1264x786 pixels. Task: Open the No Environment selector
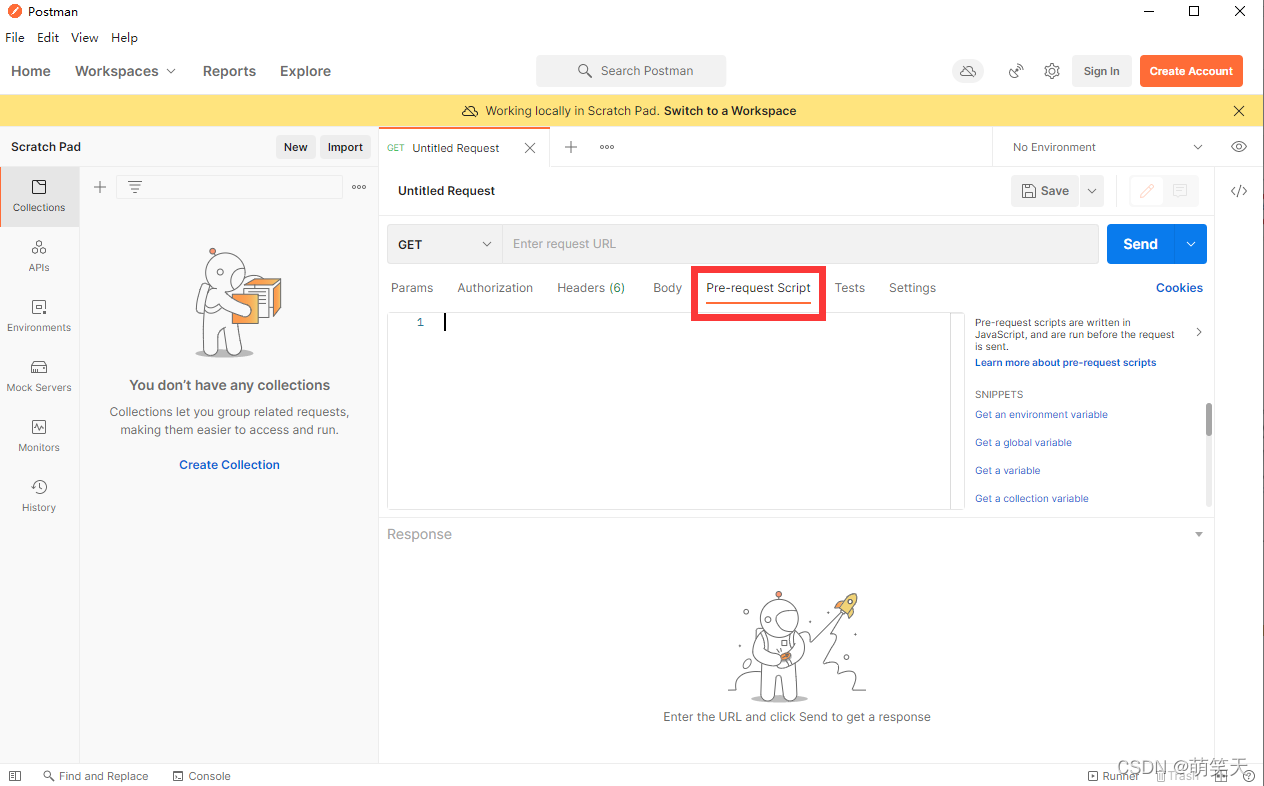1107,147
